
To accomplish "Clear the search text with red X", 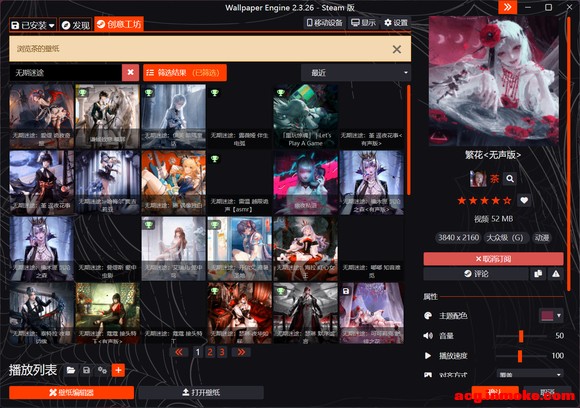I will pyautogui.click(x=131, y=73).
